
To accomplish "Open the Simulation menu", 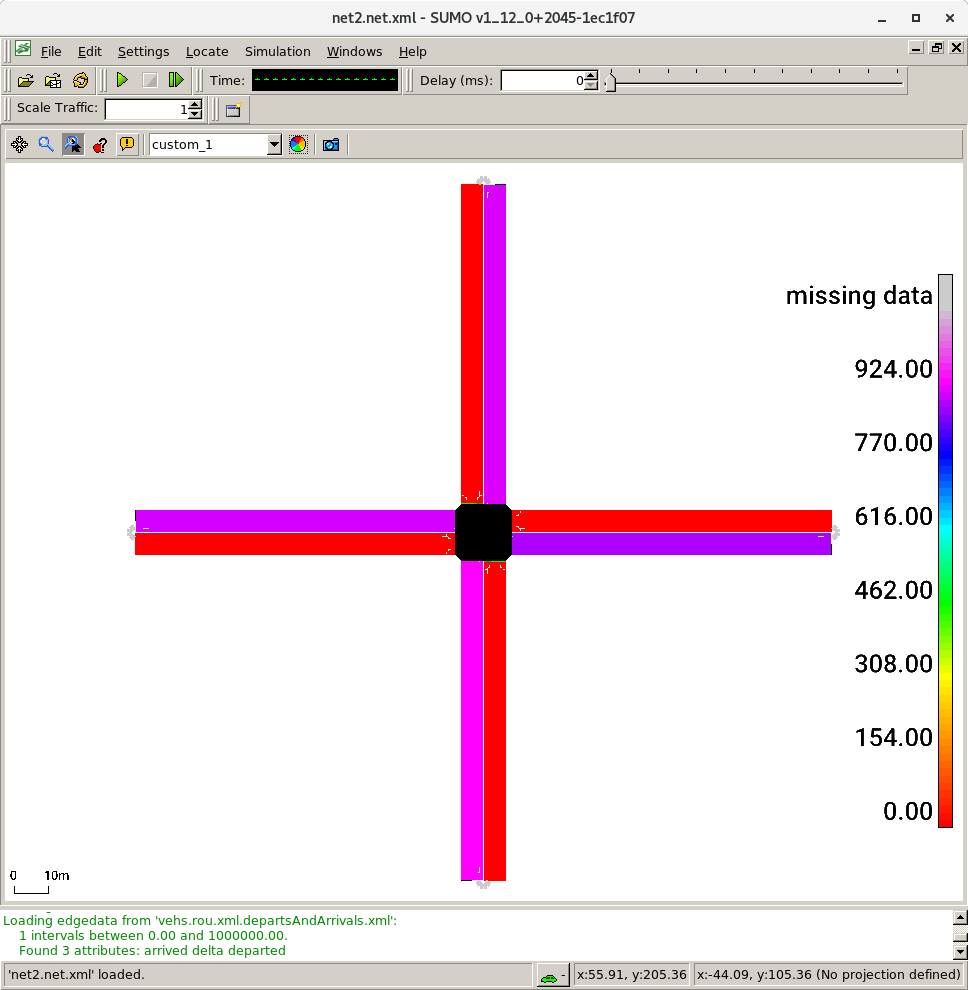I will point(277,51).
